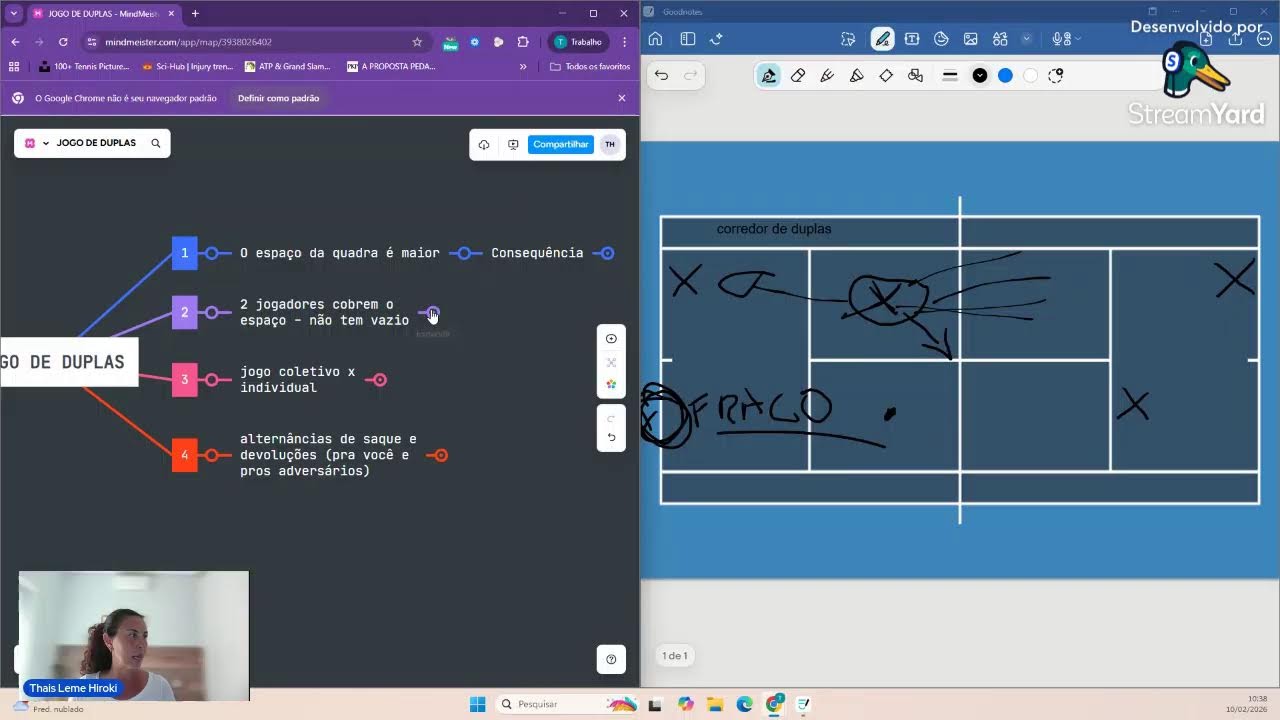Select topic number 1 box
The height and width of the screenshot is (720, 1280).
point(184,253)
